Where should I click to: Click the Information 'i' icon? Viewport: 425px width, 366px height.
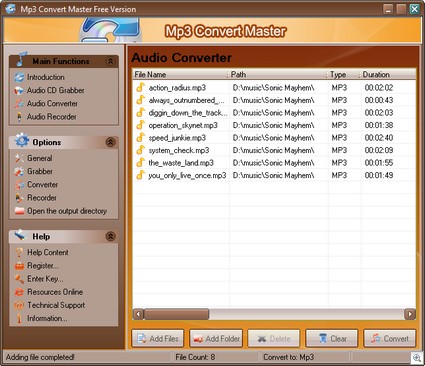pyautogui.click(x=19, y=319)
